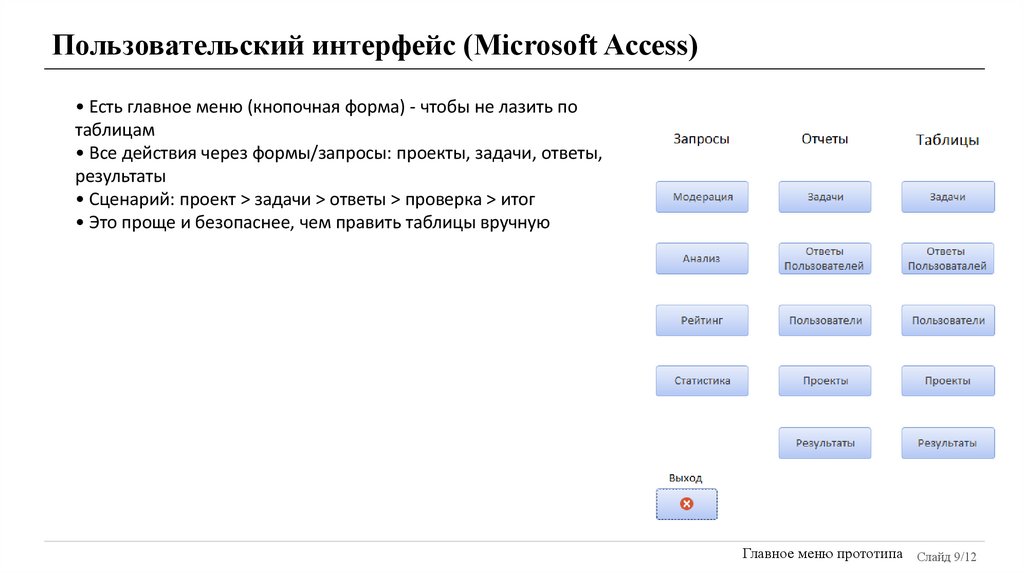The width and height of the screenshot is (1024, 574).
Task: Open the Задачи report under Отчеты
Action: pos(825,197)
